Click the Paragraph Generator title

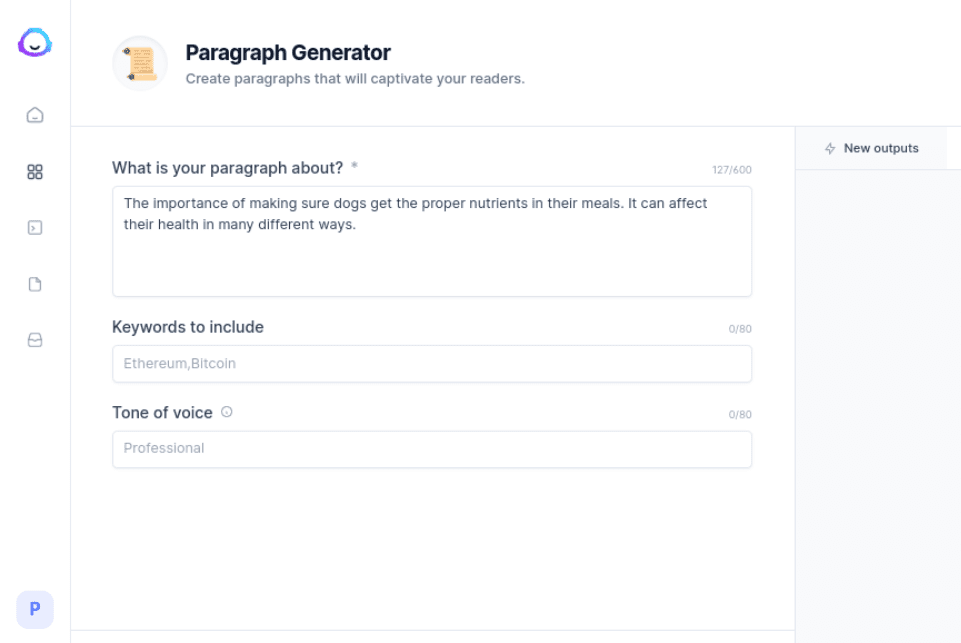(x=287, y=52)
